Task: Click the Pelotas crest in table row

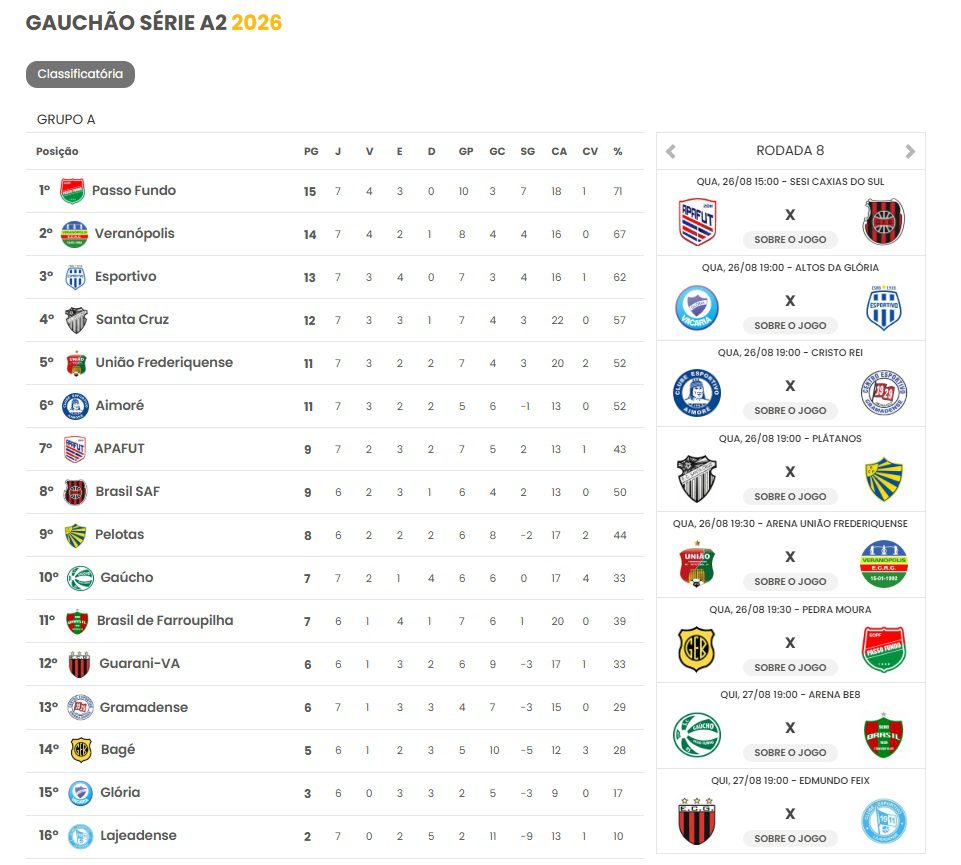Action: pyautogui.click(x=75, y=535)
